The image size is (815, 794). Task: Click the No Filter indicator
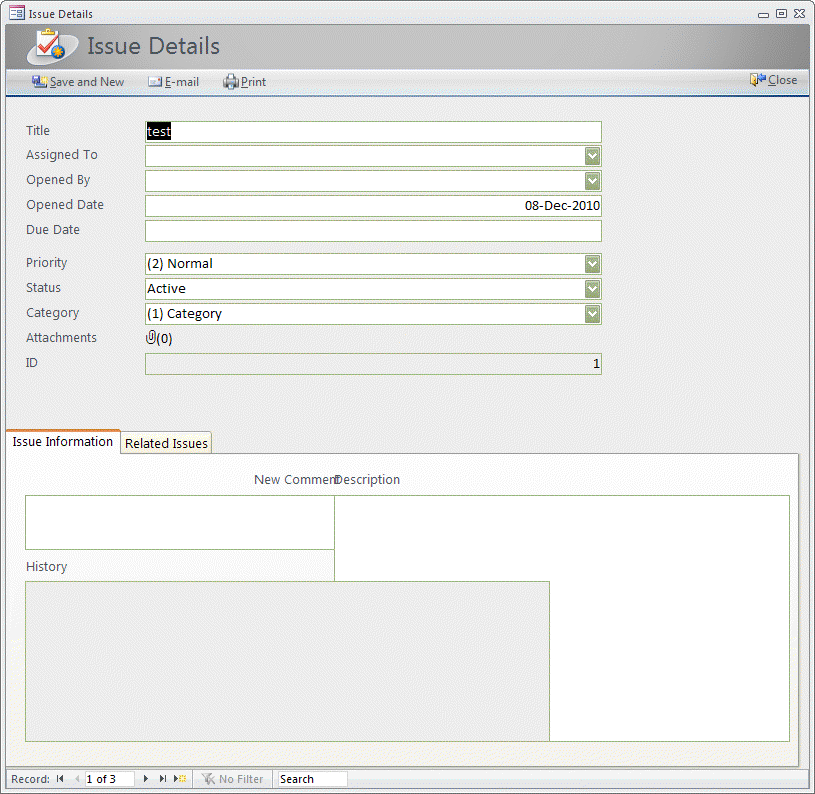click(x=233, y=778)
